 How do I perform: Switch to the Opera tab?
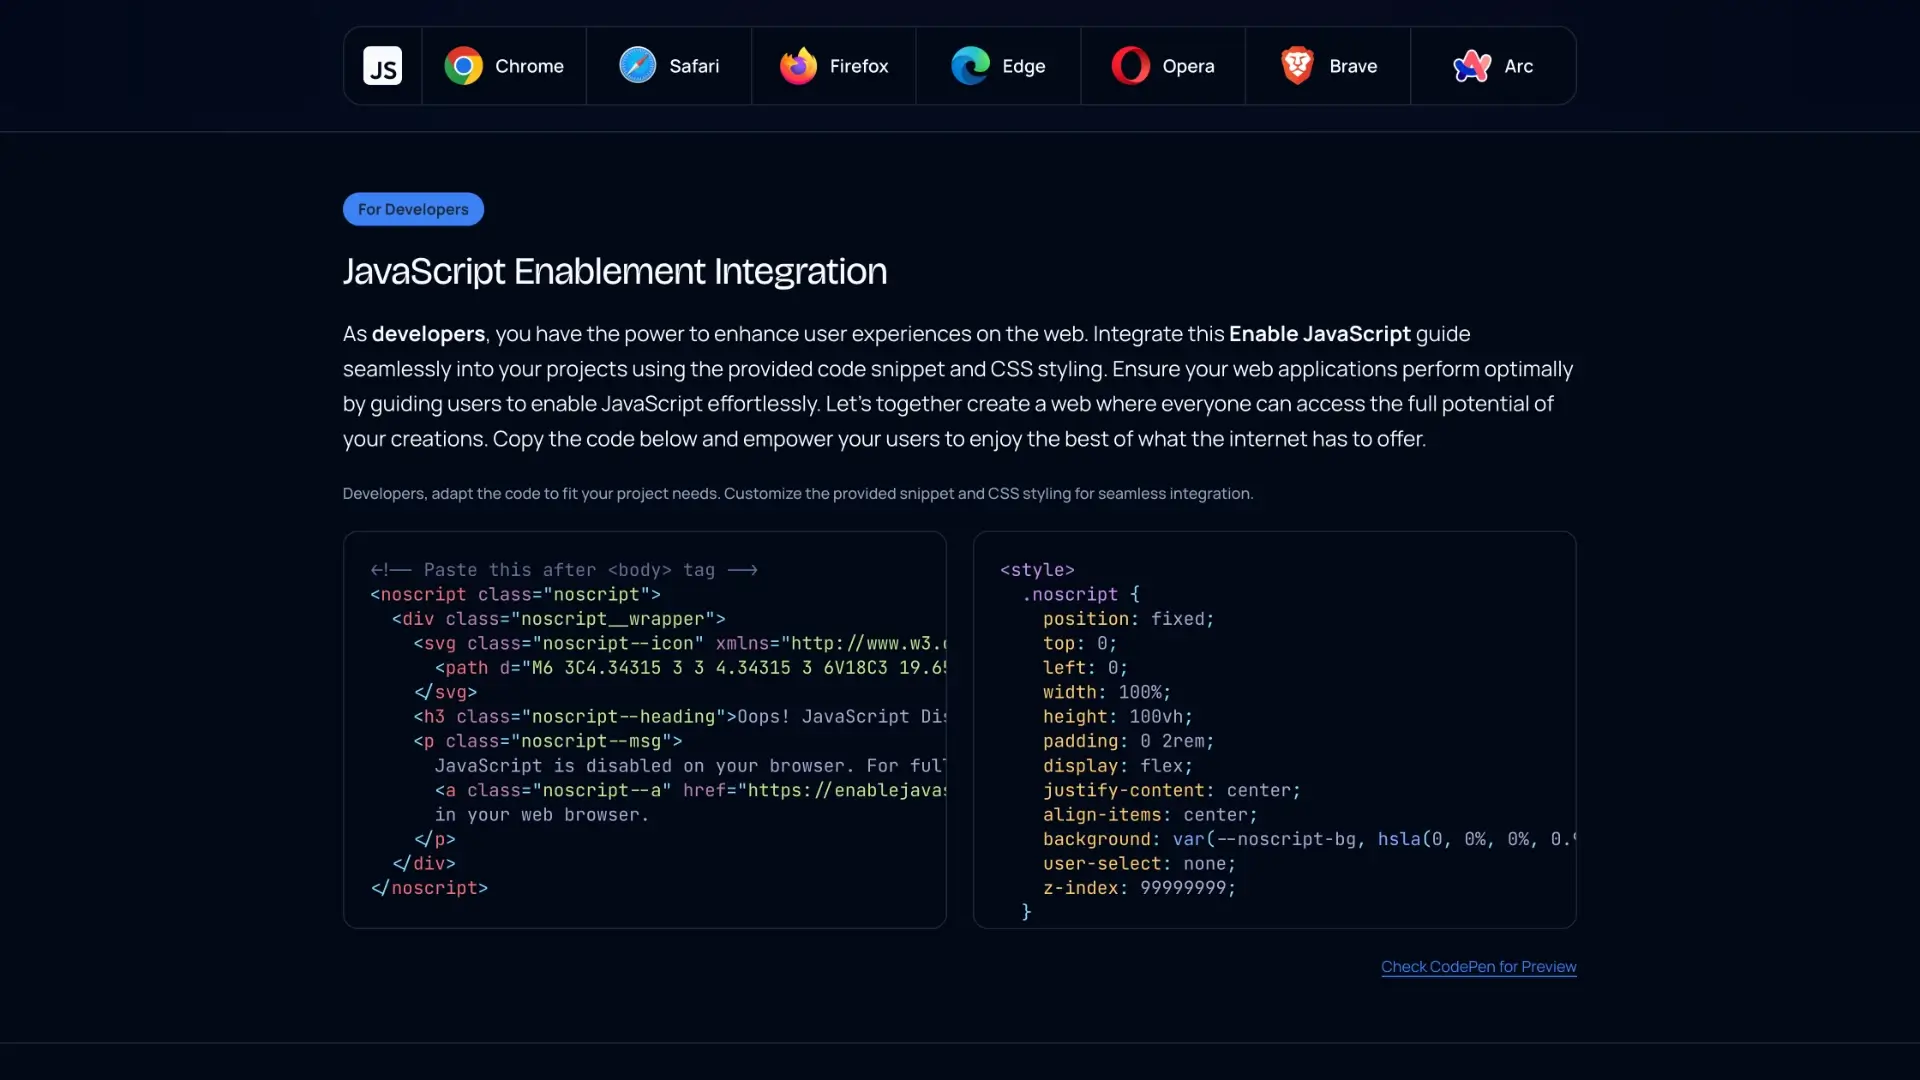click(x=1163, y=65)
